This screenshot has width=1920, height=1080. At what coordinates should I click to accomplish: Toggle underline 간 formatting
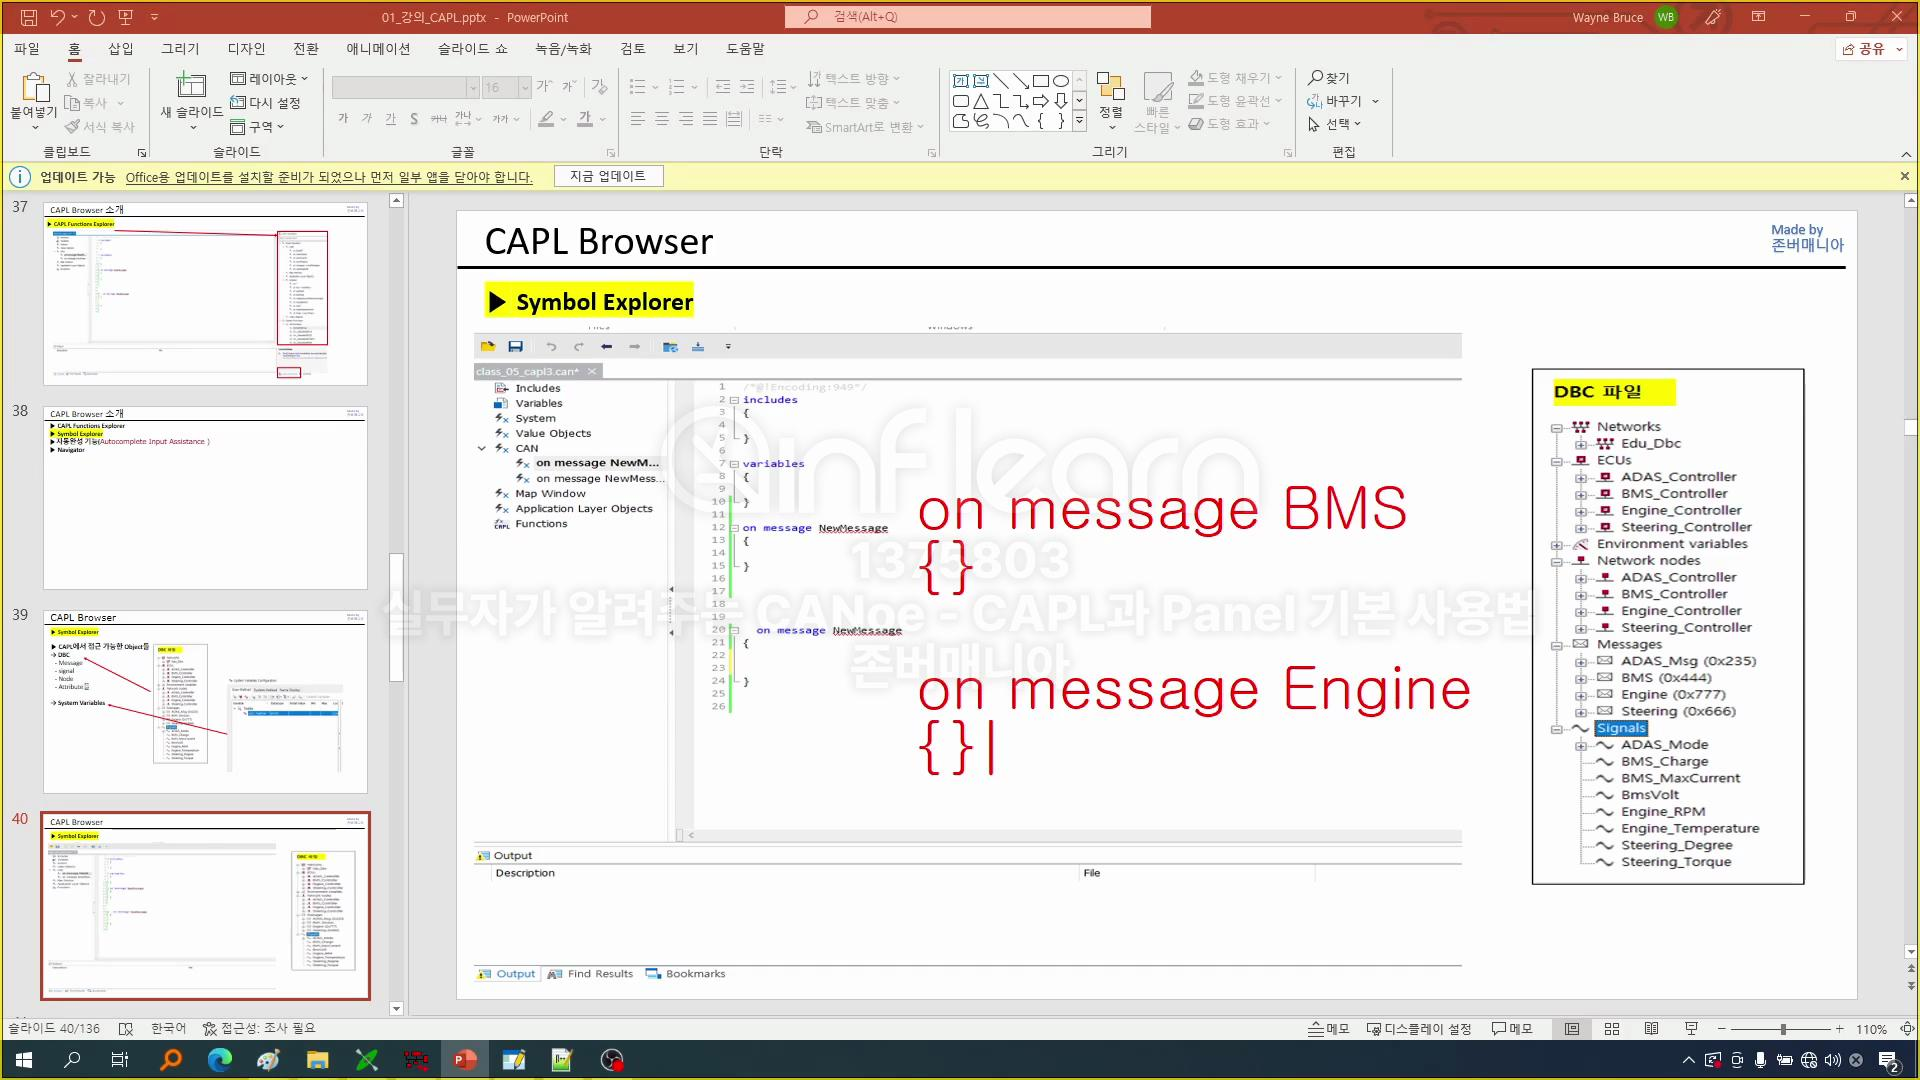click(x=391, y=119)
